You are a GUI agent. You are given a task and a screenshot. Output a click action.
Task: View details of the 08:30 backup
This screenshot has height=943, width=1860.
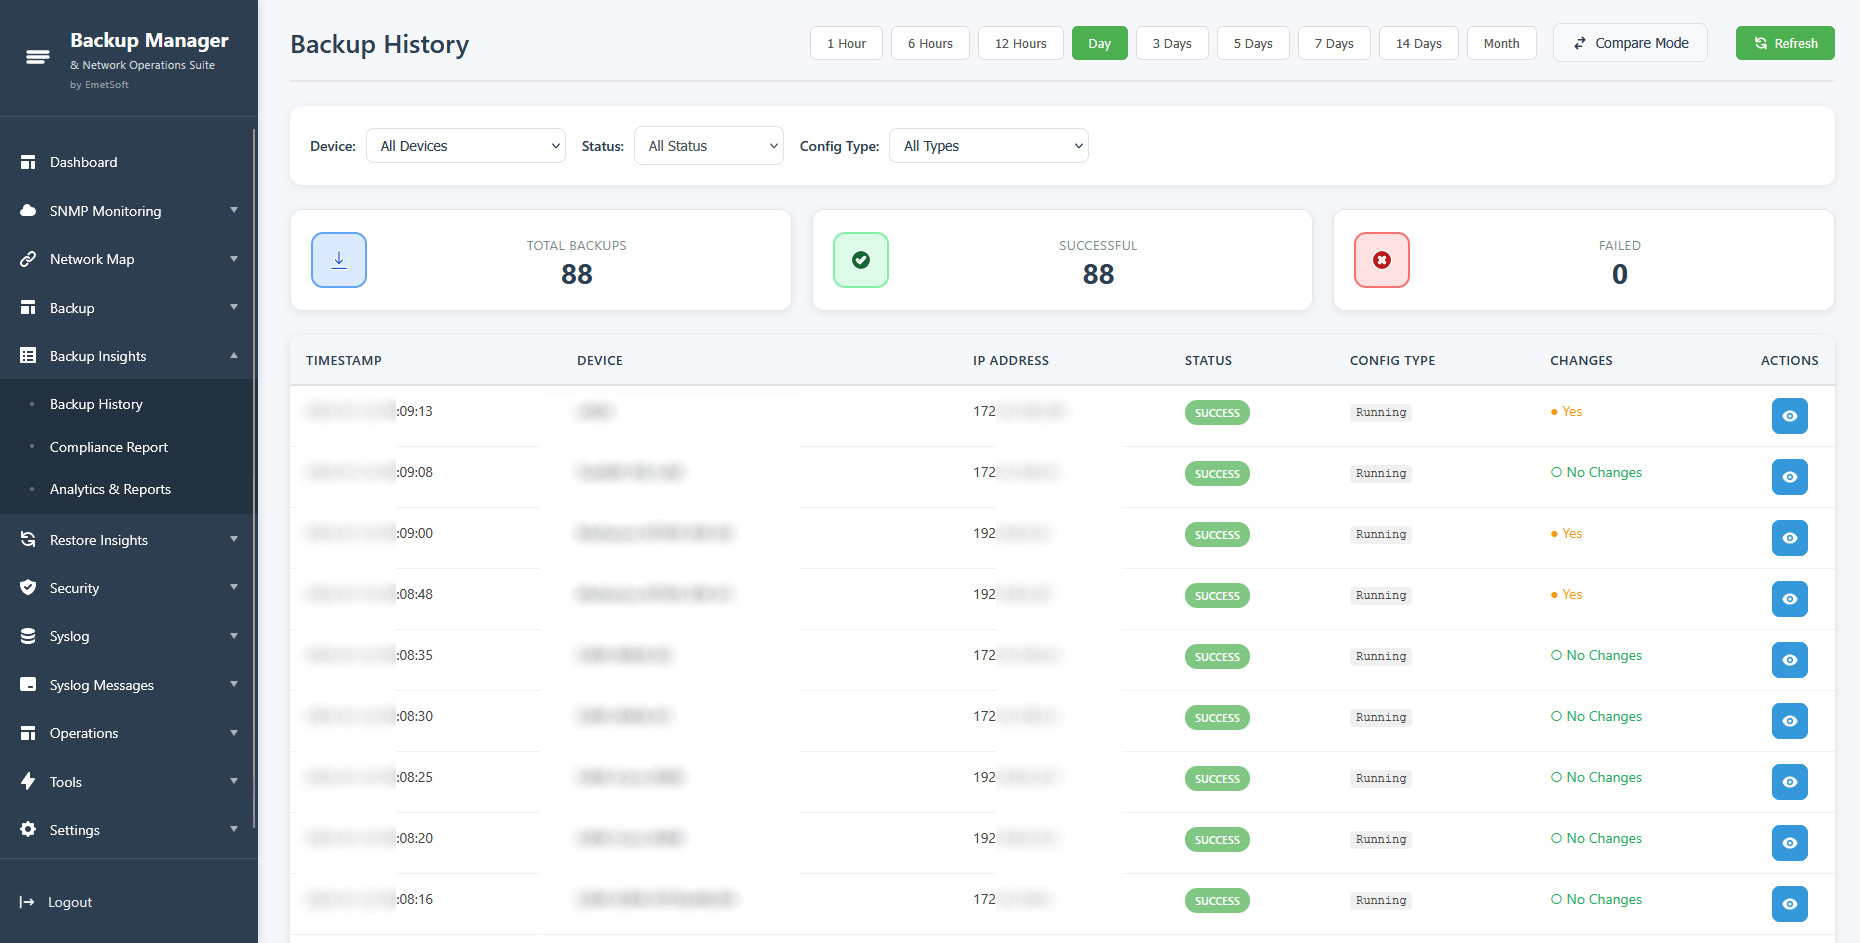click(x=1790, y=721)
